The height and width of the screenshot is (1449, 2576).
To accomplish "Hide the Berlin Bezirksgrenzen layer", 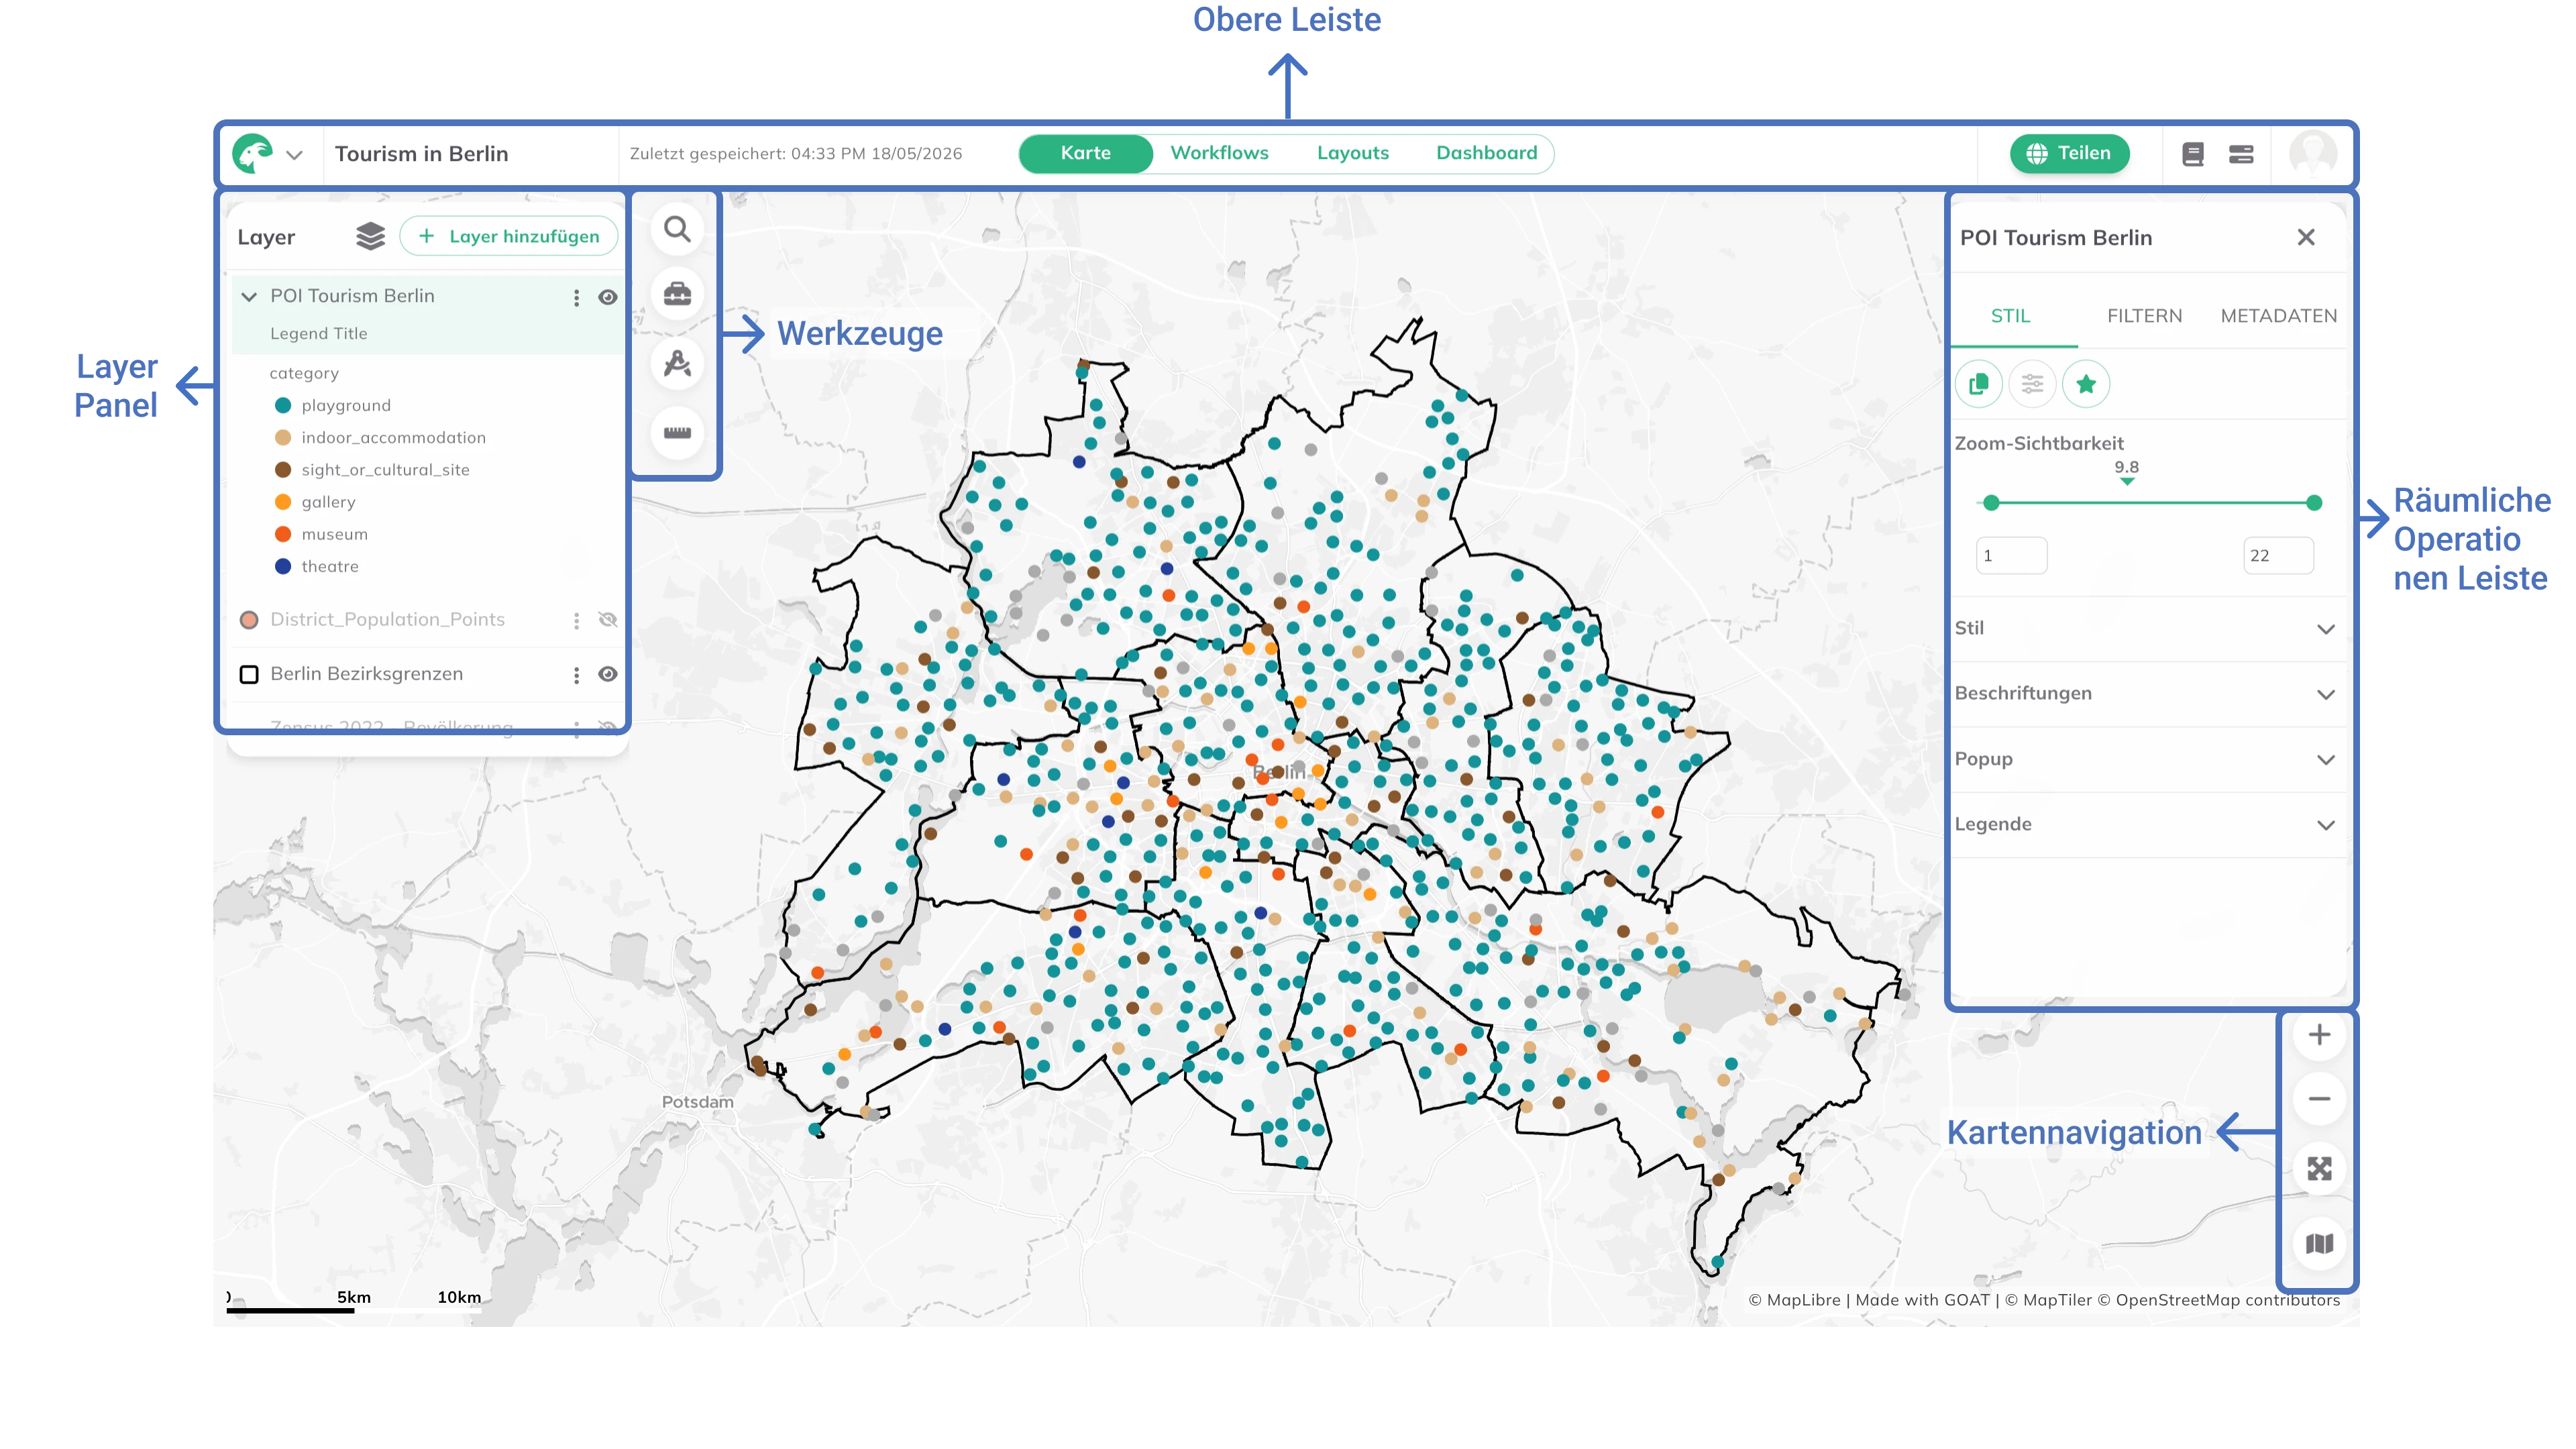I will tap(607, 675).
